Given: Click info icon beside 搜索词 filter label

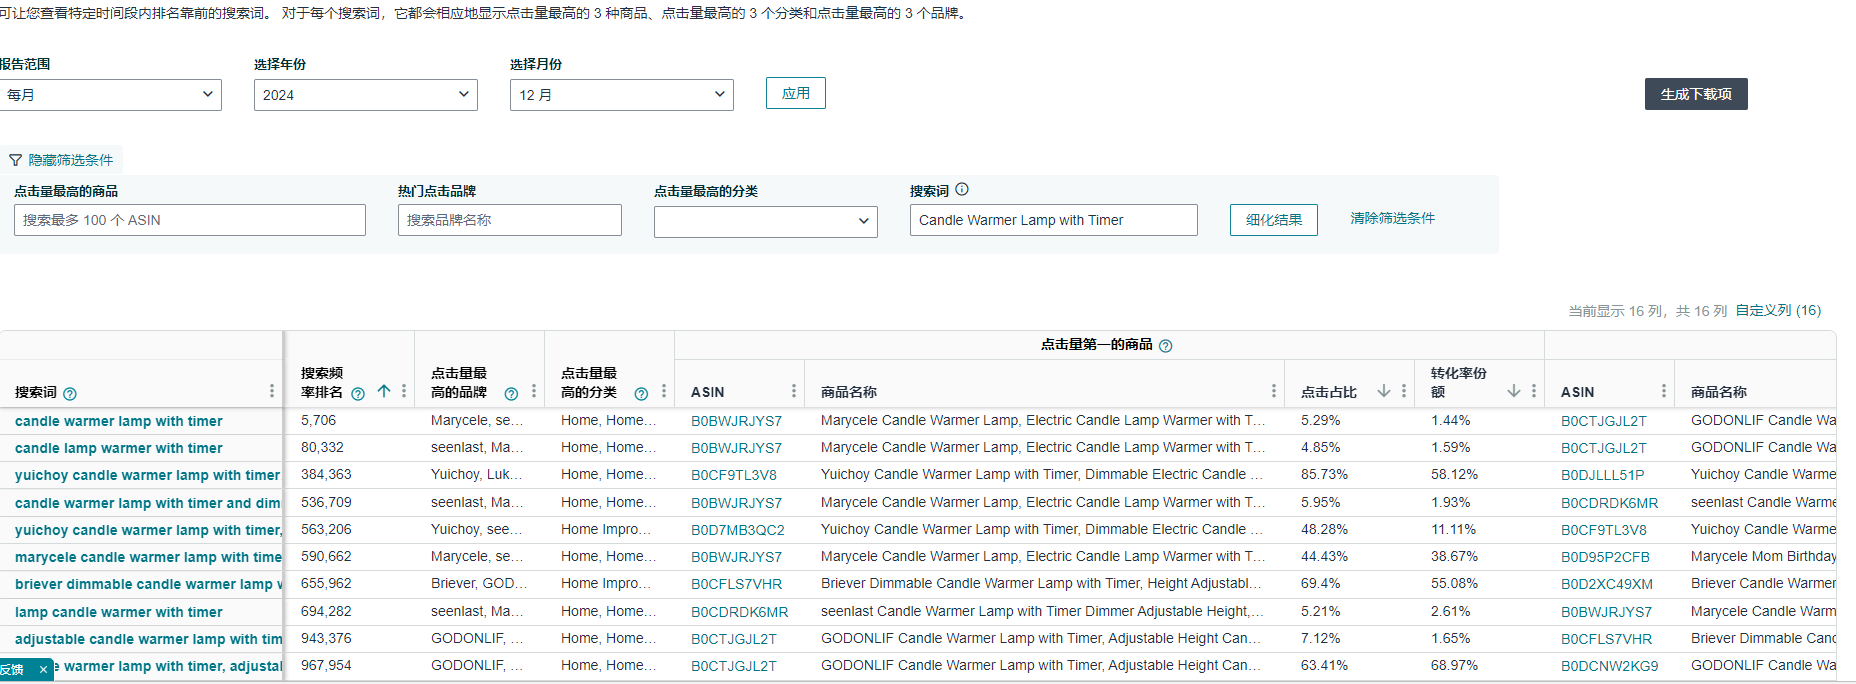Looking at the screenshot, I should tap(962, 190).
